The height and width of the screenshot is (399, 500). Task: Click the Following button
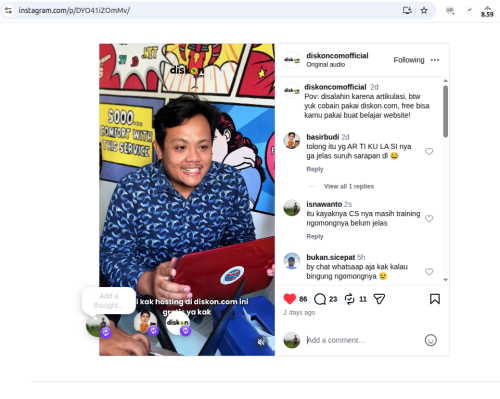point(409,60)
